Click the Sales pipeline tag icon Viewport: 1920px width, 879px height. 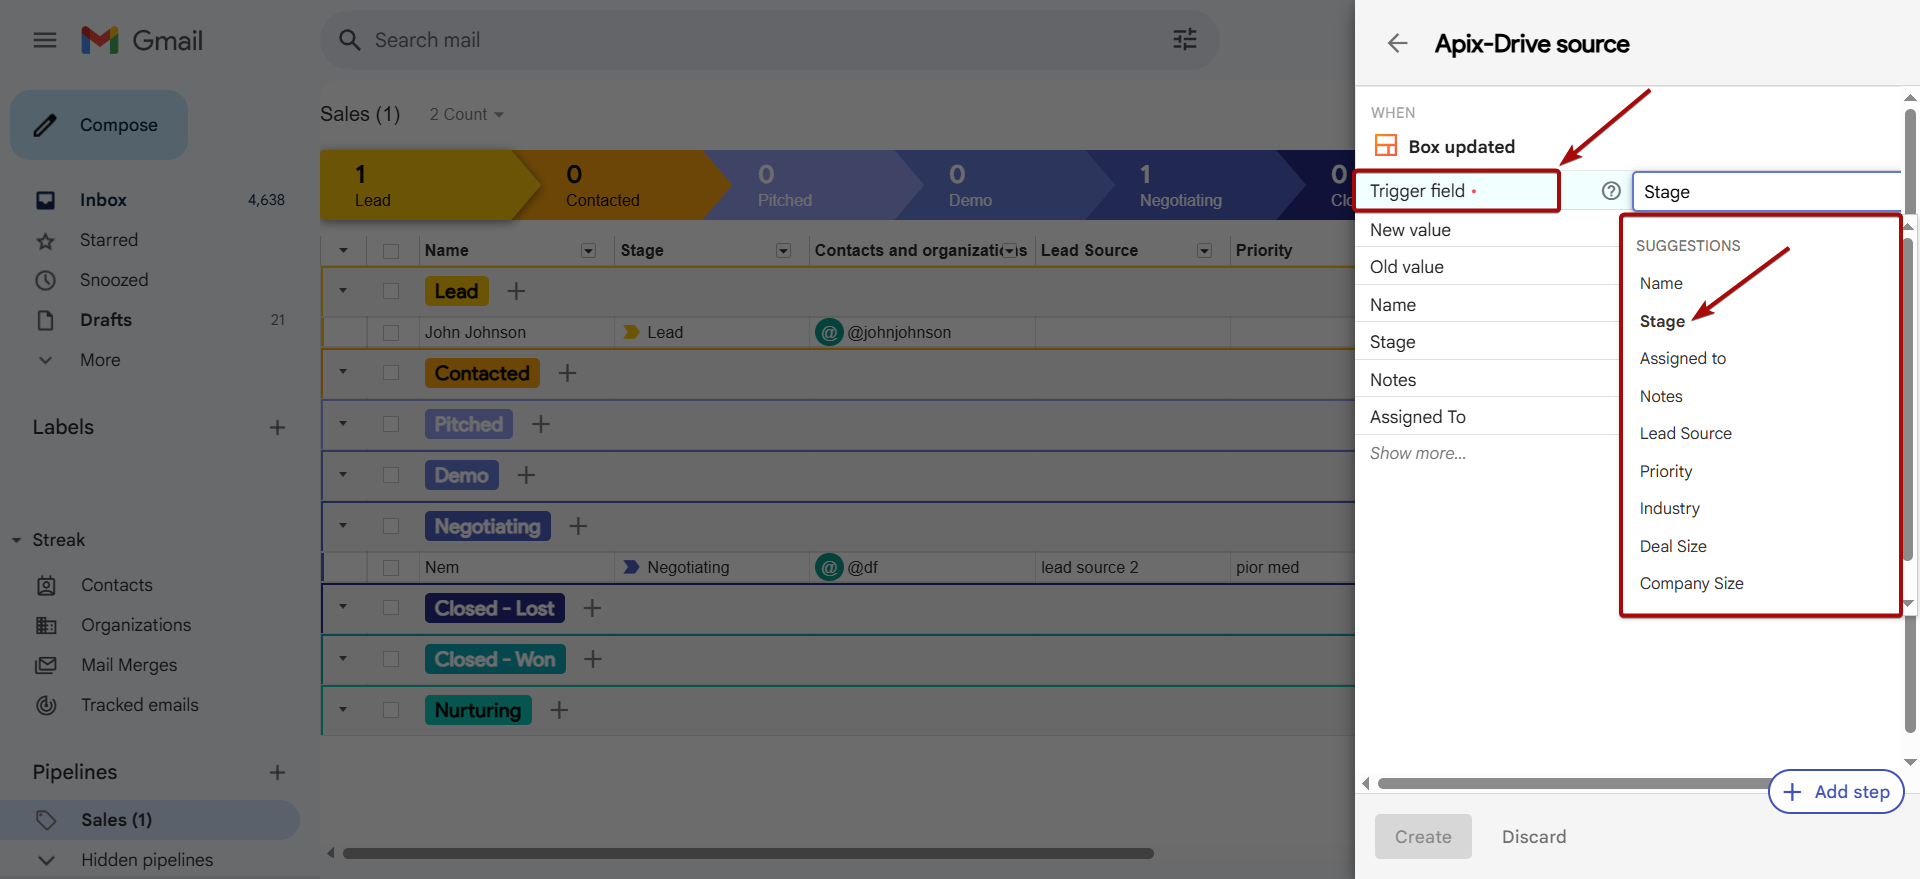(46, 820)
